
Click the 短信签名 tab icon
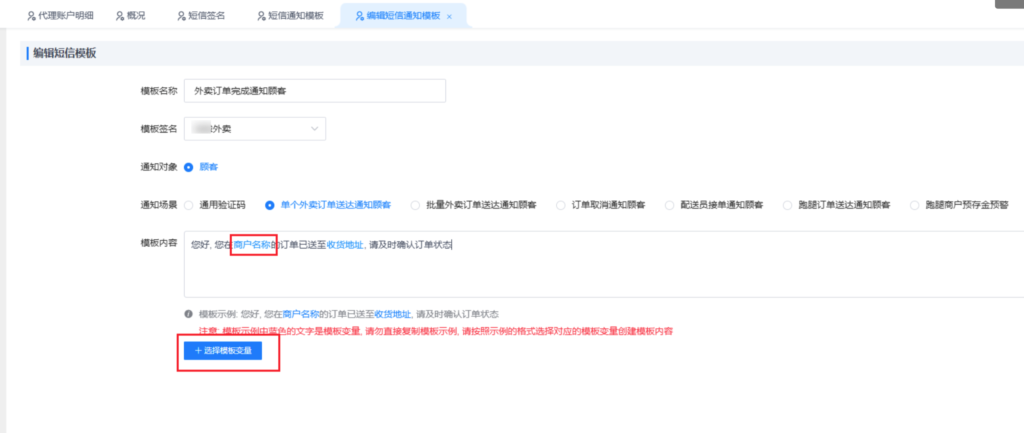182,16
